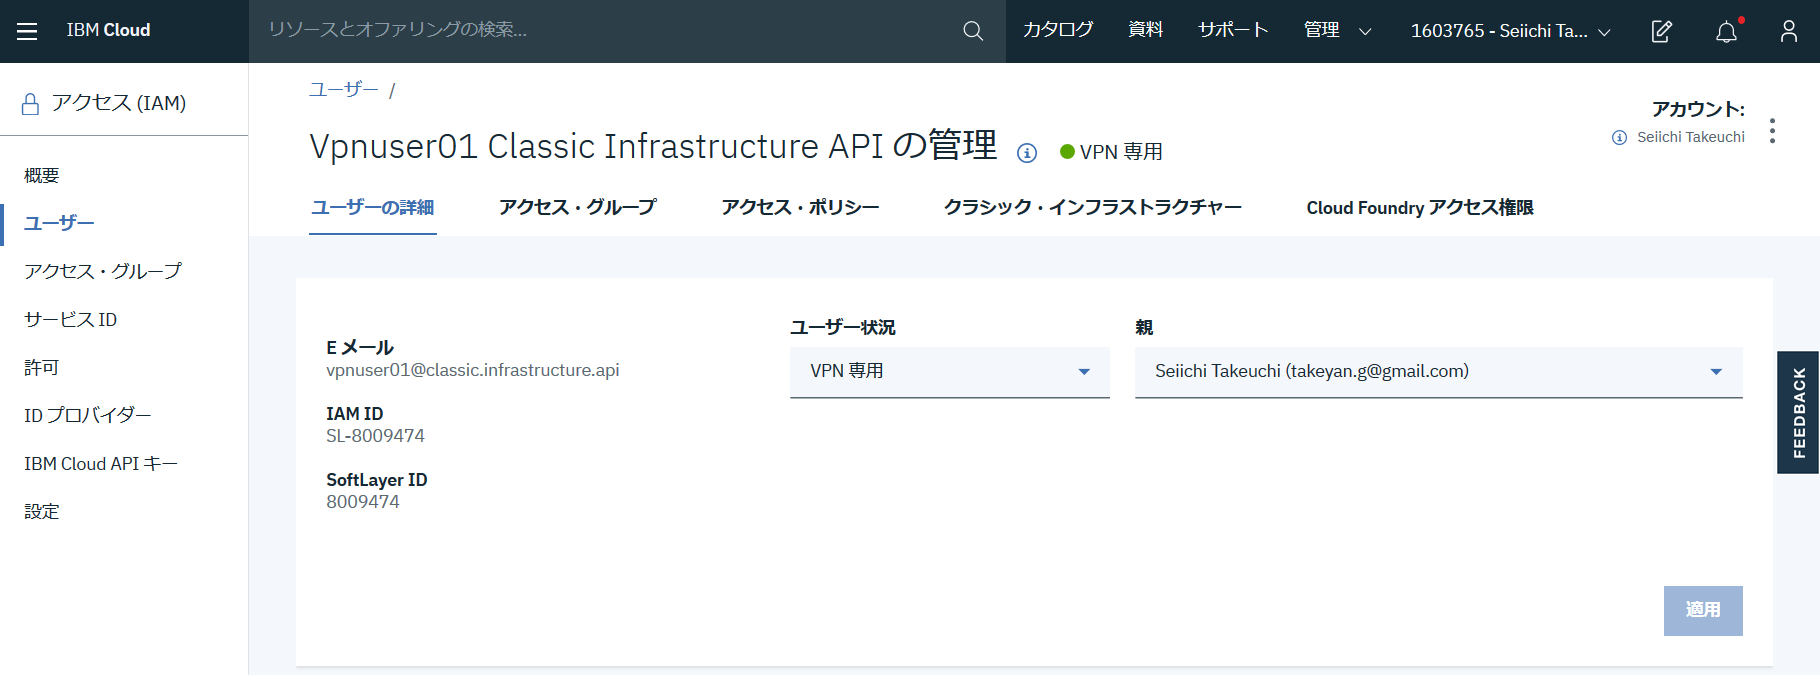Viewport: 1820px width, 675px height.
Task: Click the アクセス (IAM) sidebar heading
Action: (119, 103)
